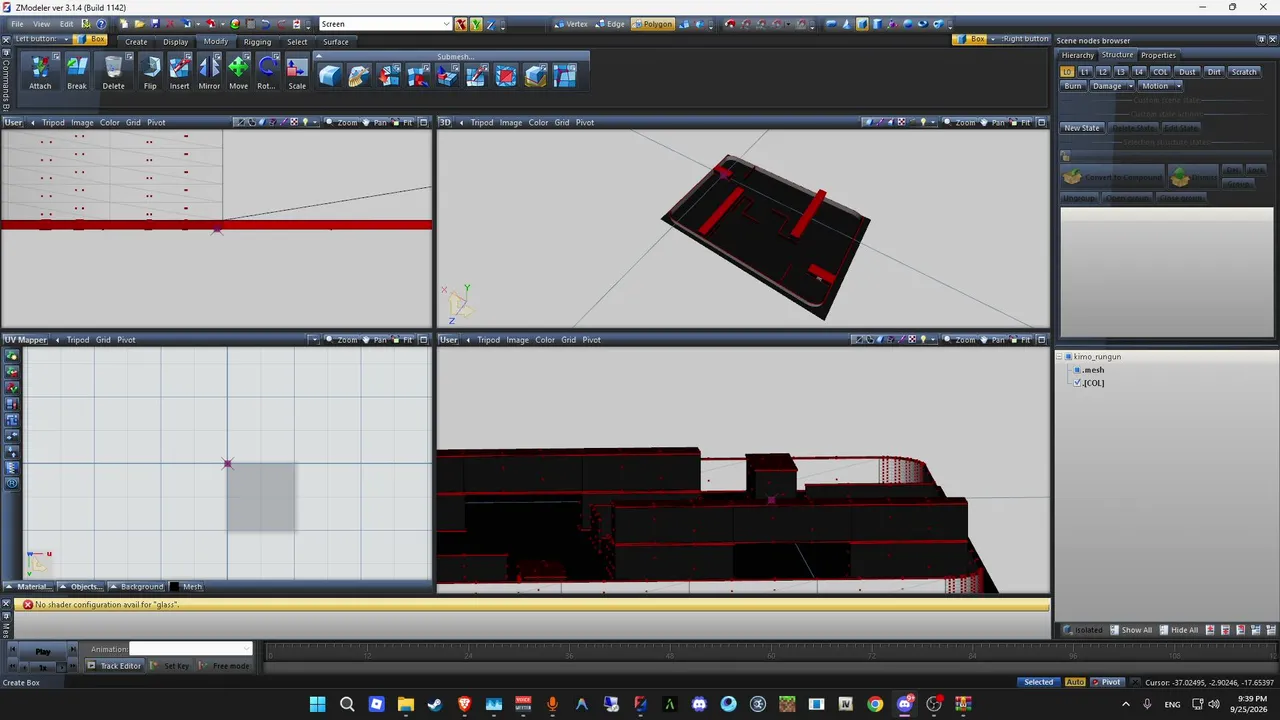Click the New State button

(1081, 128)
